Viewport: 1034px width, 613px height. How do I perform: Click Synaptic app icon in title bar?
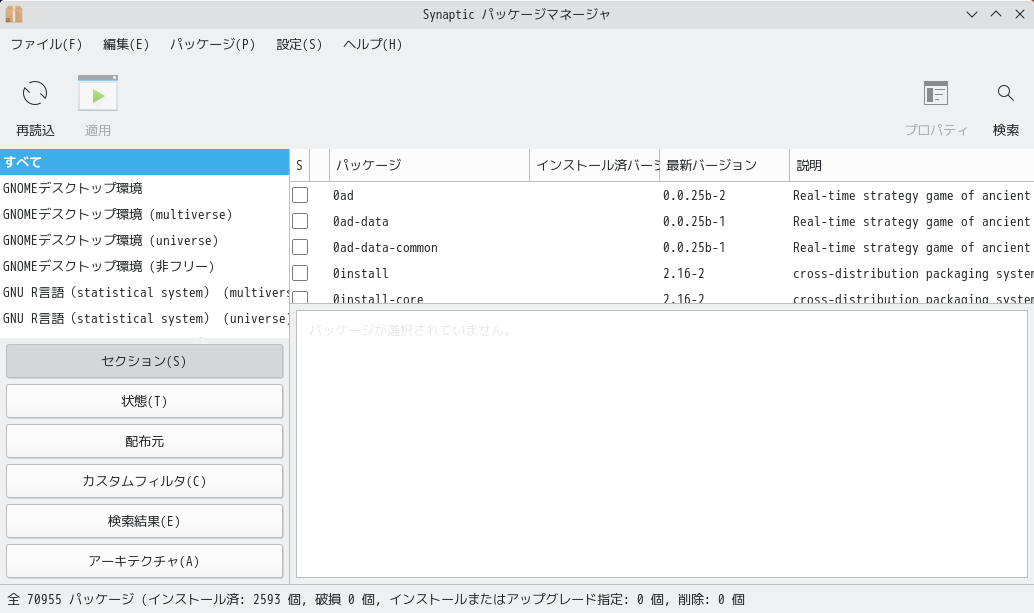(x=14, y=14)
